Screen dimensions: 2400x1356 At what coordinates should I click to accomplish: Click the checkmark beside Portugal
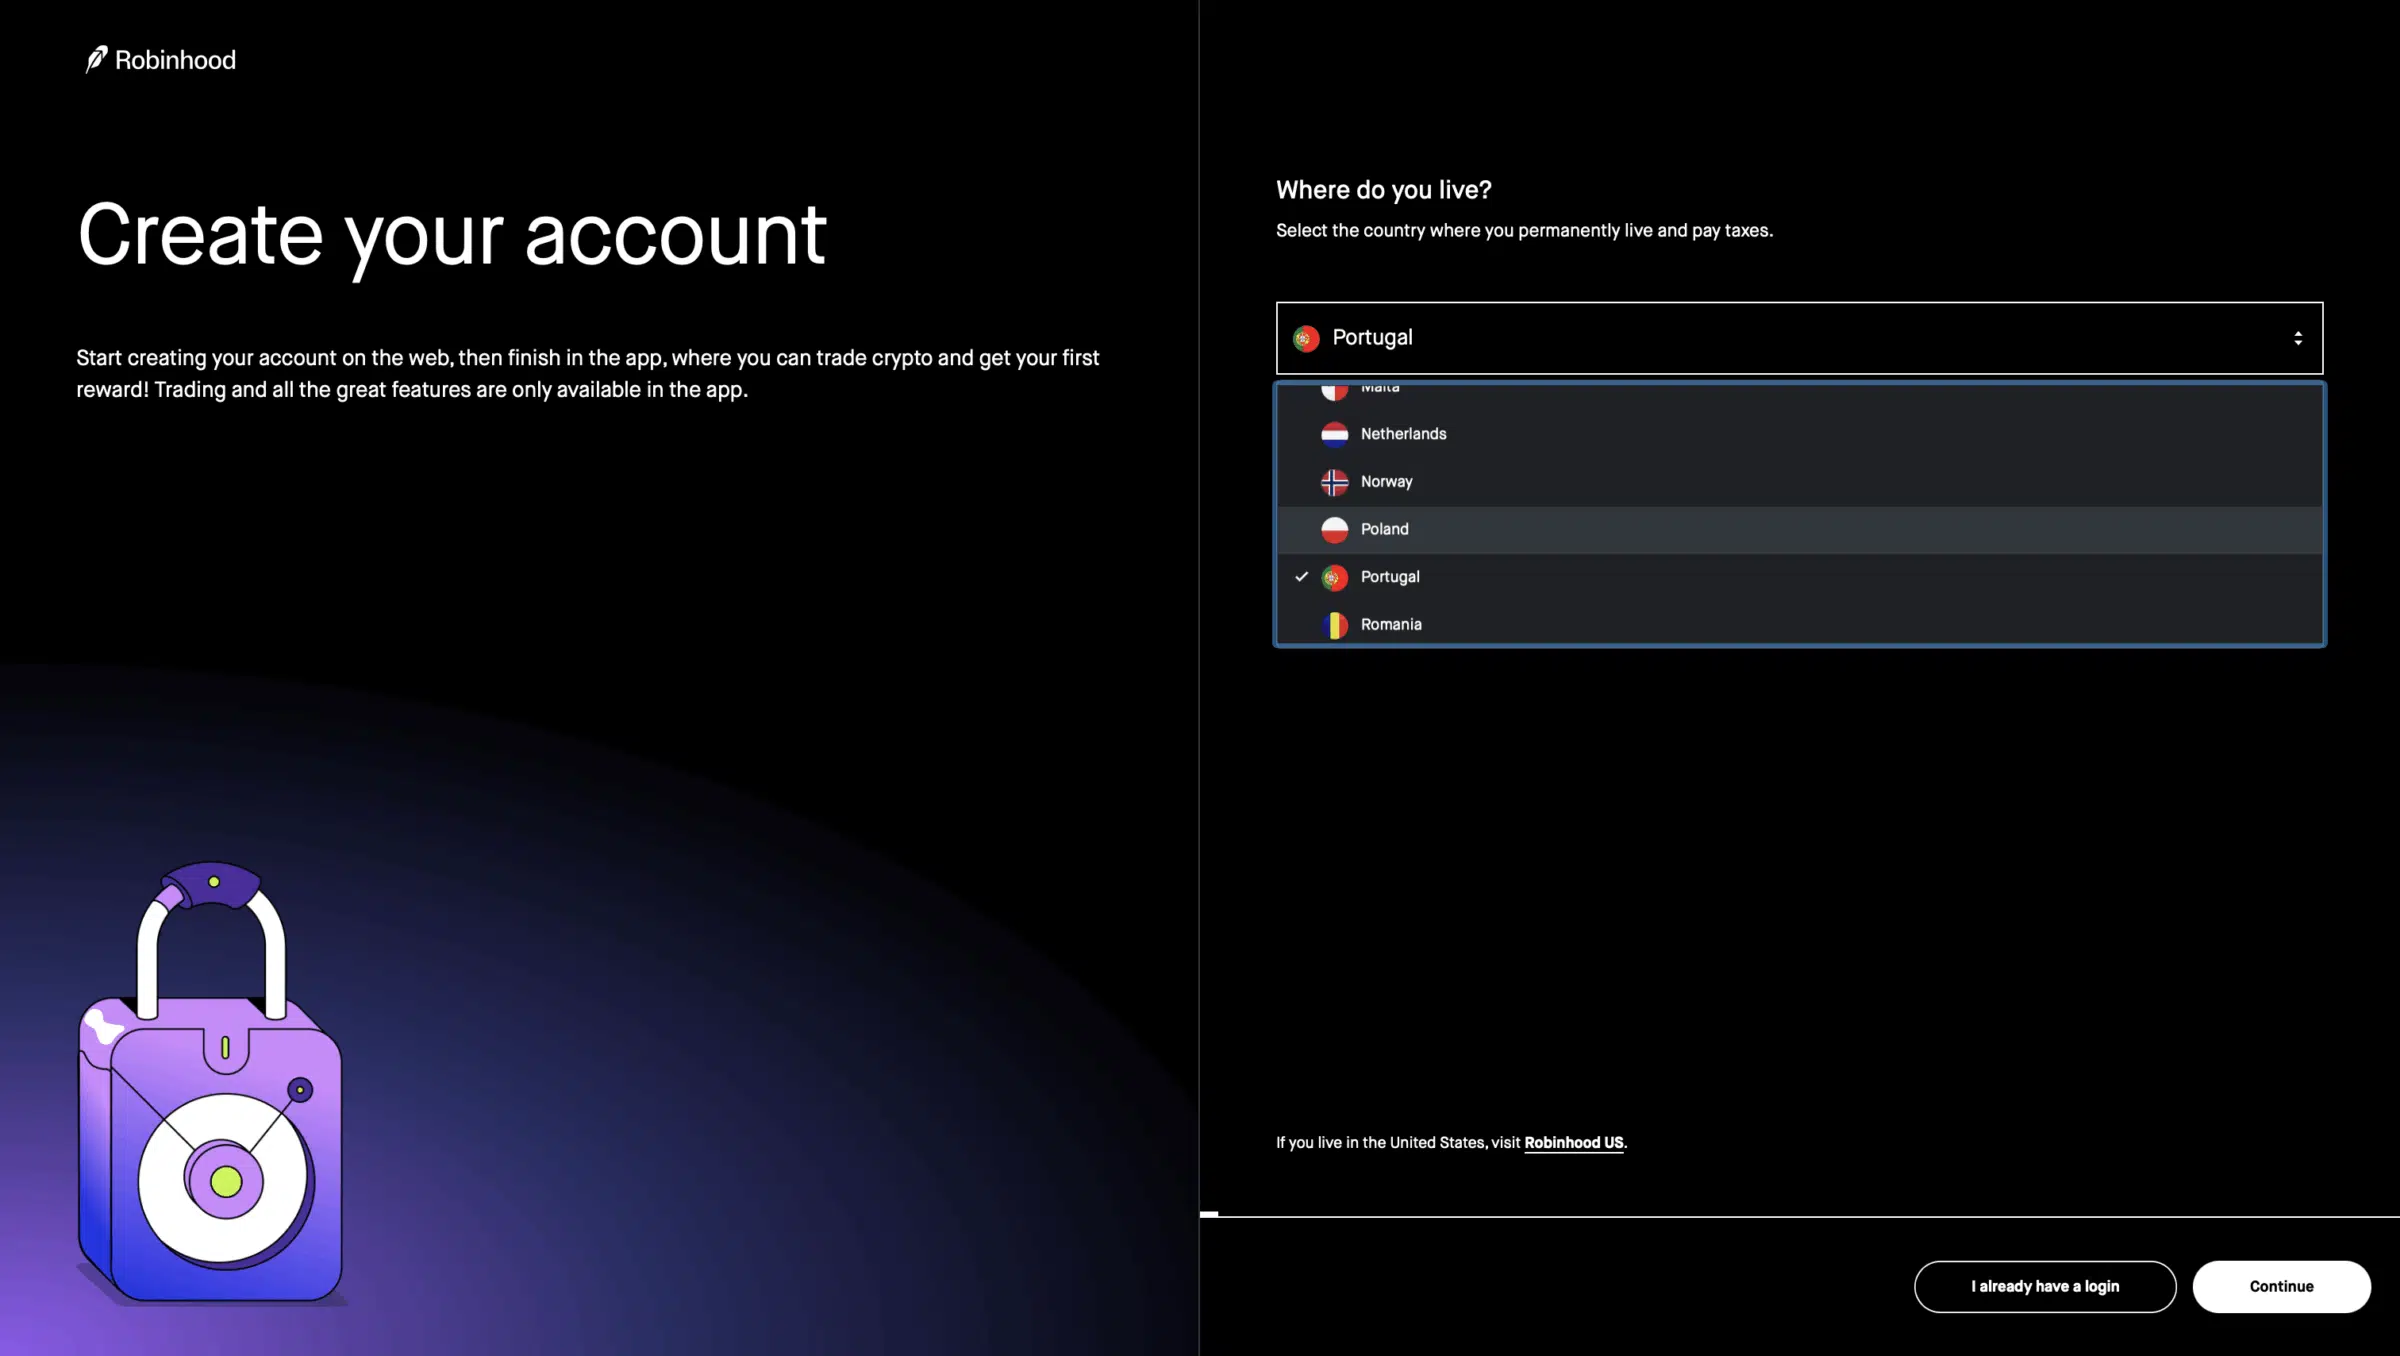click(x=1301, y=576)
